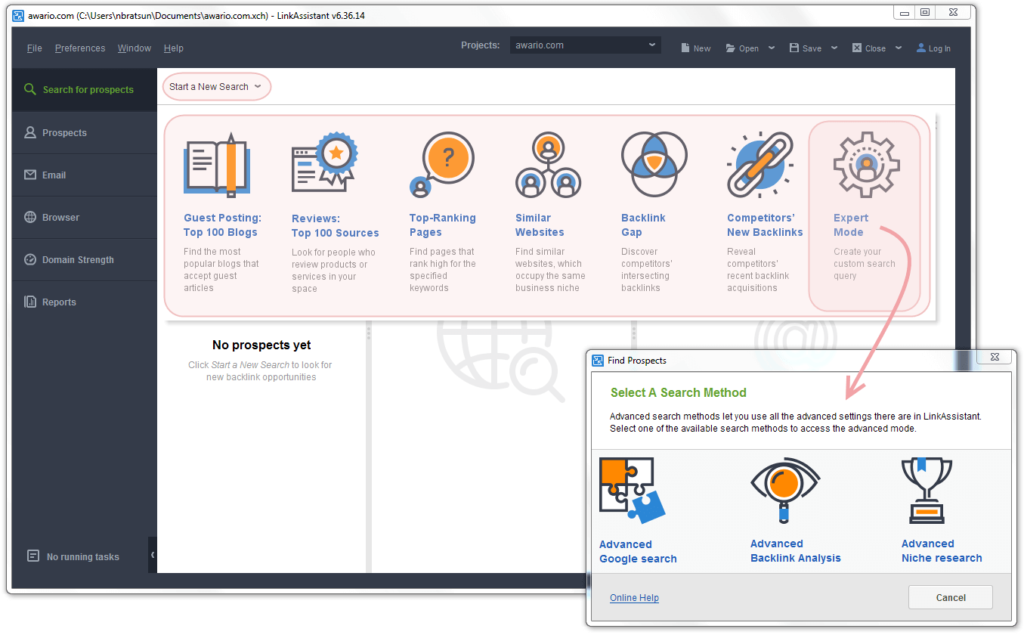Click the Guest Posting book icon
The height and width of the screenshot is (635, 1024).
tap(216, 165)
